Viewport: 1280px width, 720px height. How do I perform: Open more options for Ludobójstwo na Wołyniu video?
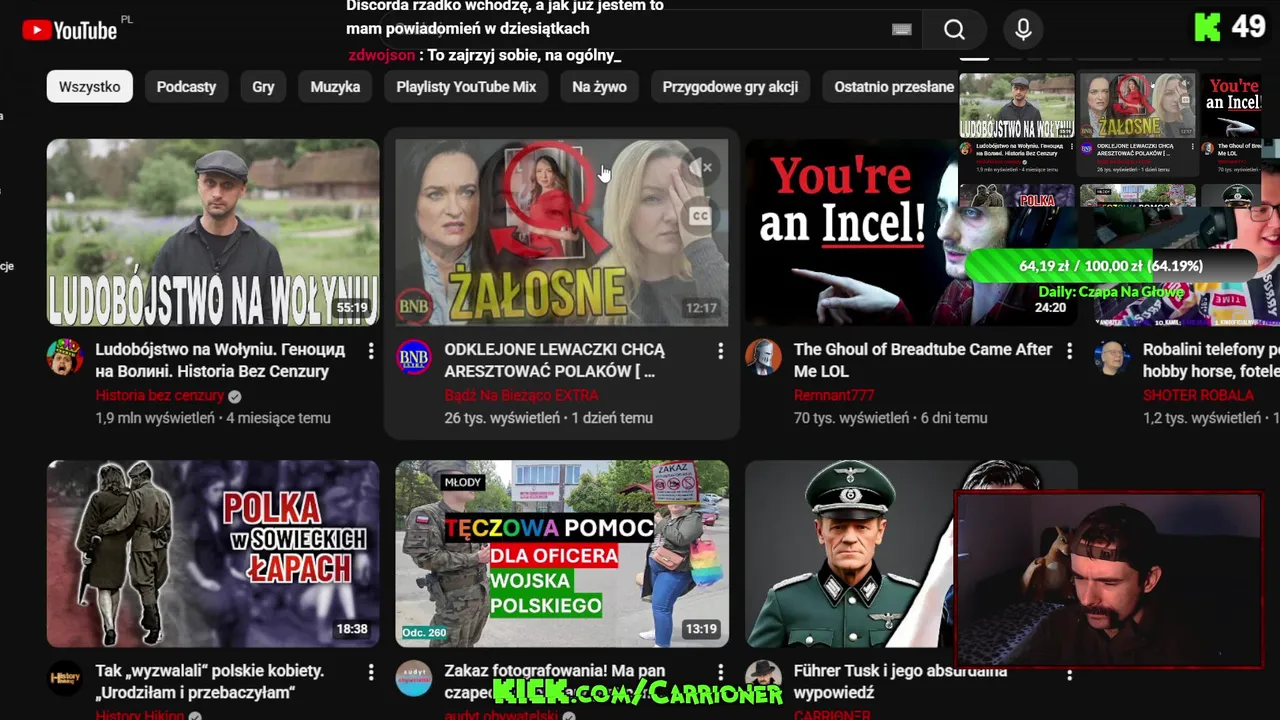coord(371,351)
